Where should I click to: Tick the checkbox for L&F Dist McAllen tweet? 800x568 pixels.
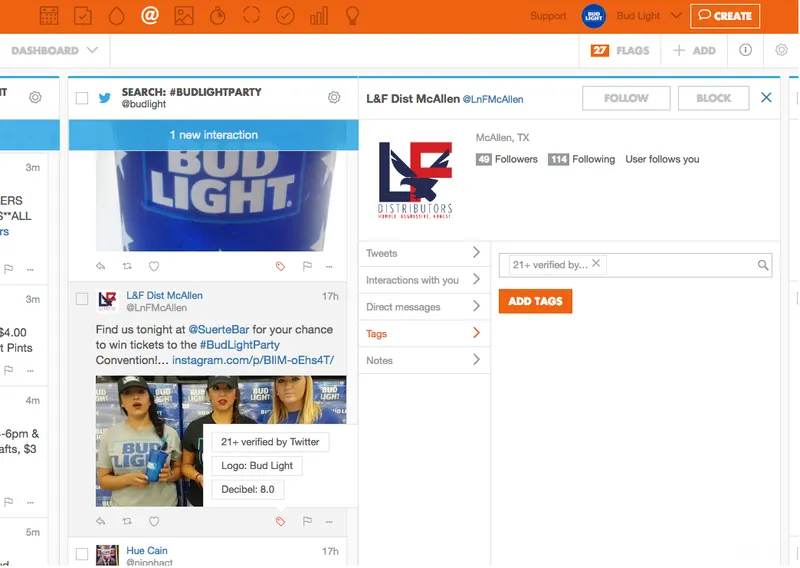pyautogui.click(x=82, y=299)
